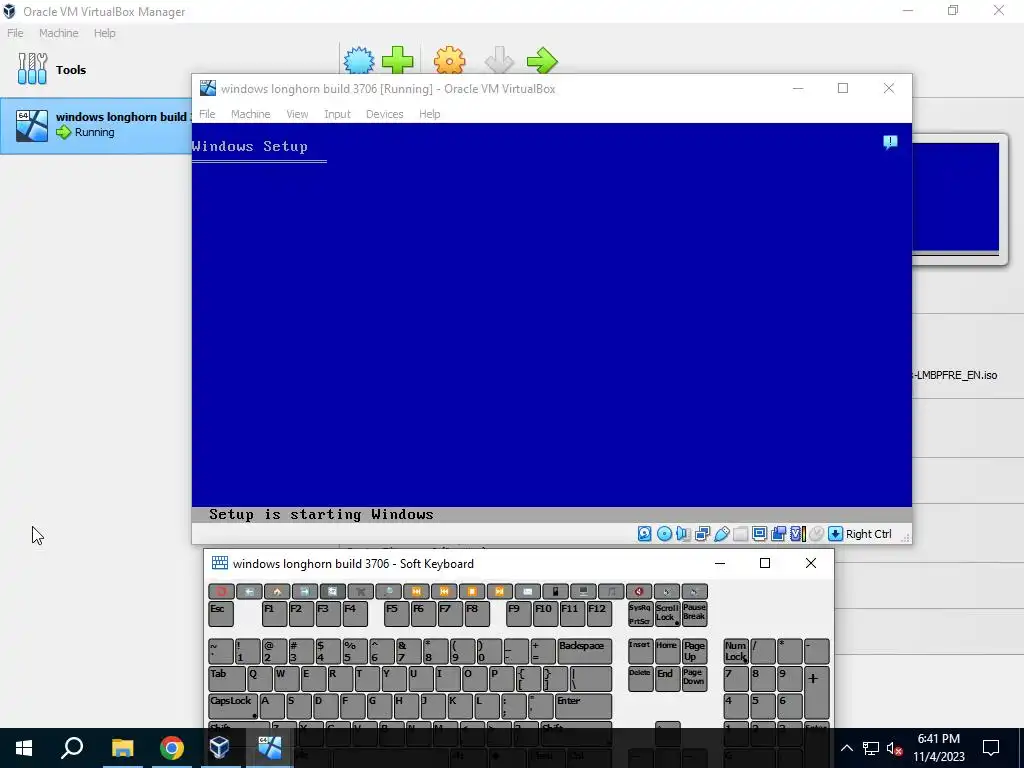
Task: Click the greyed Discard arrow icon
Action: tap(499, 61)
